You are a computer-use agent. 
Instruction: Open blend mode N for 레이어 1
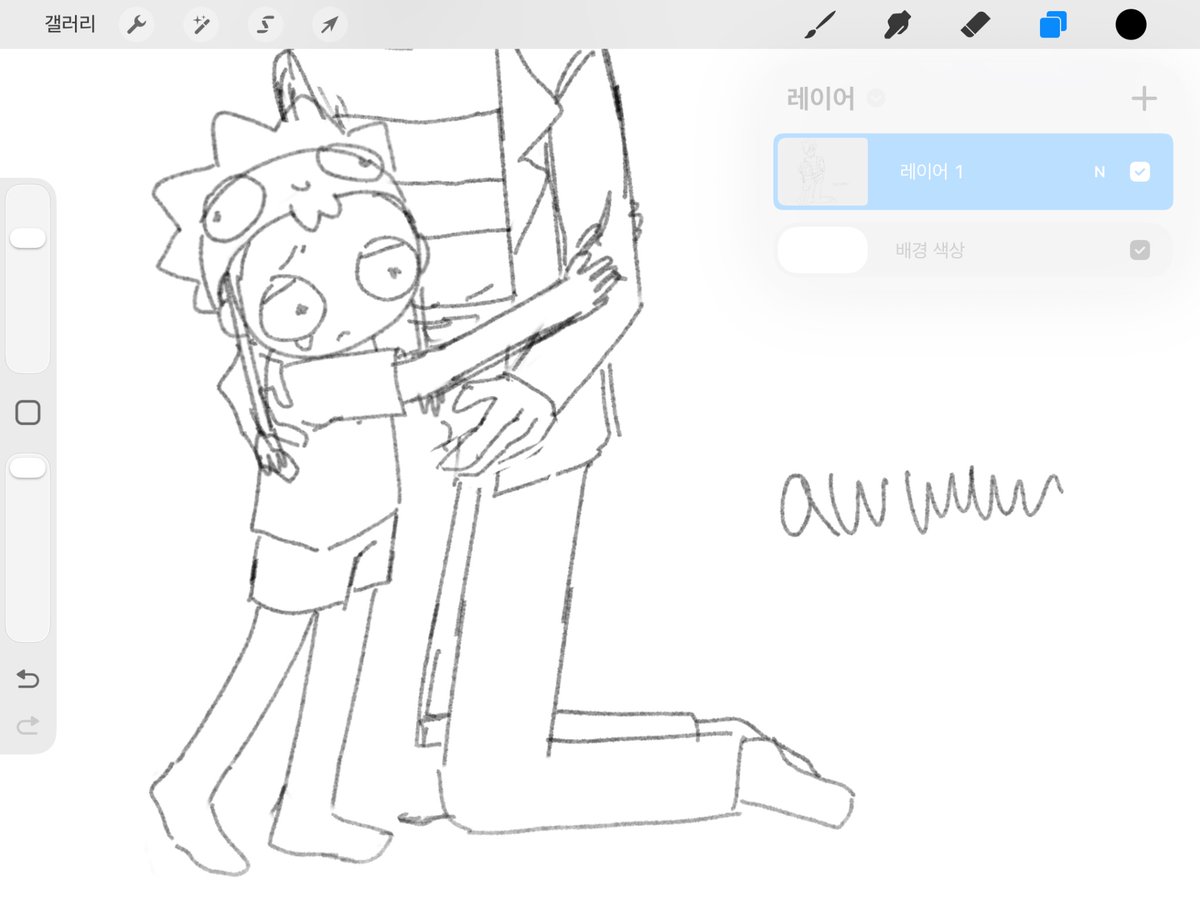[x=1099, y=172]
